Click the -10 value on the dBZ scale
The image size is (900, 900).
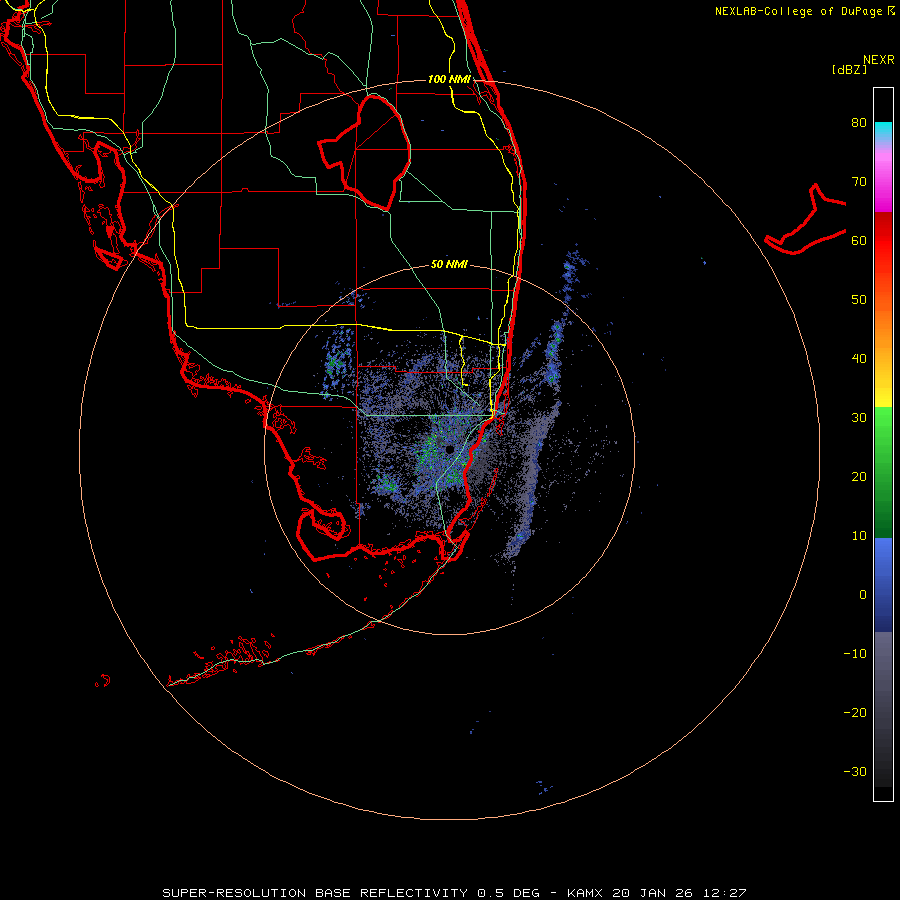coord(855,654)
